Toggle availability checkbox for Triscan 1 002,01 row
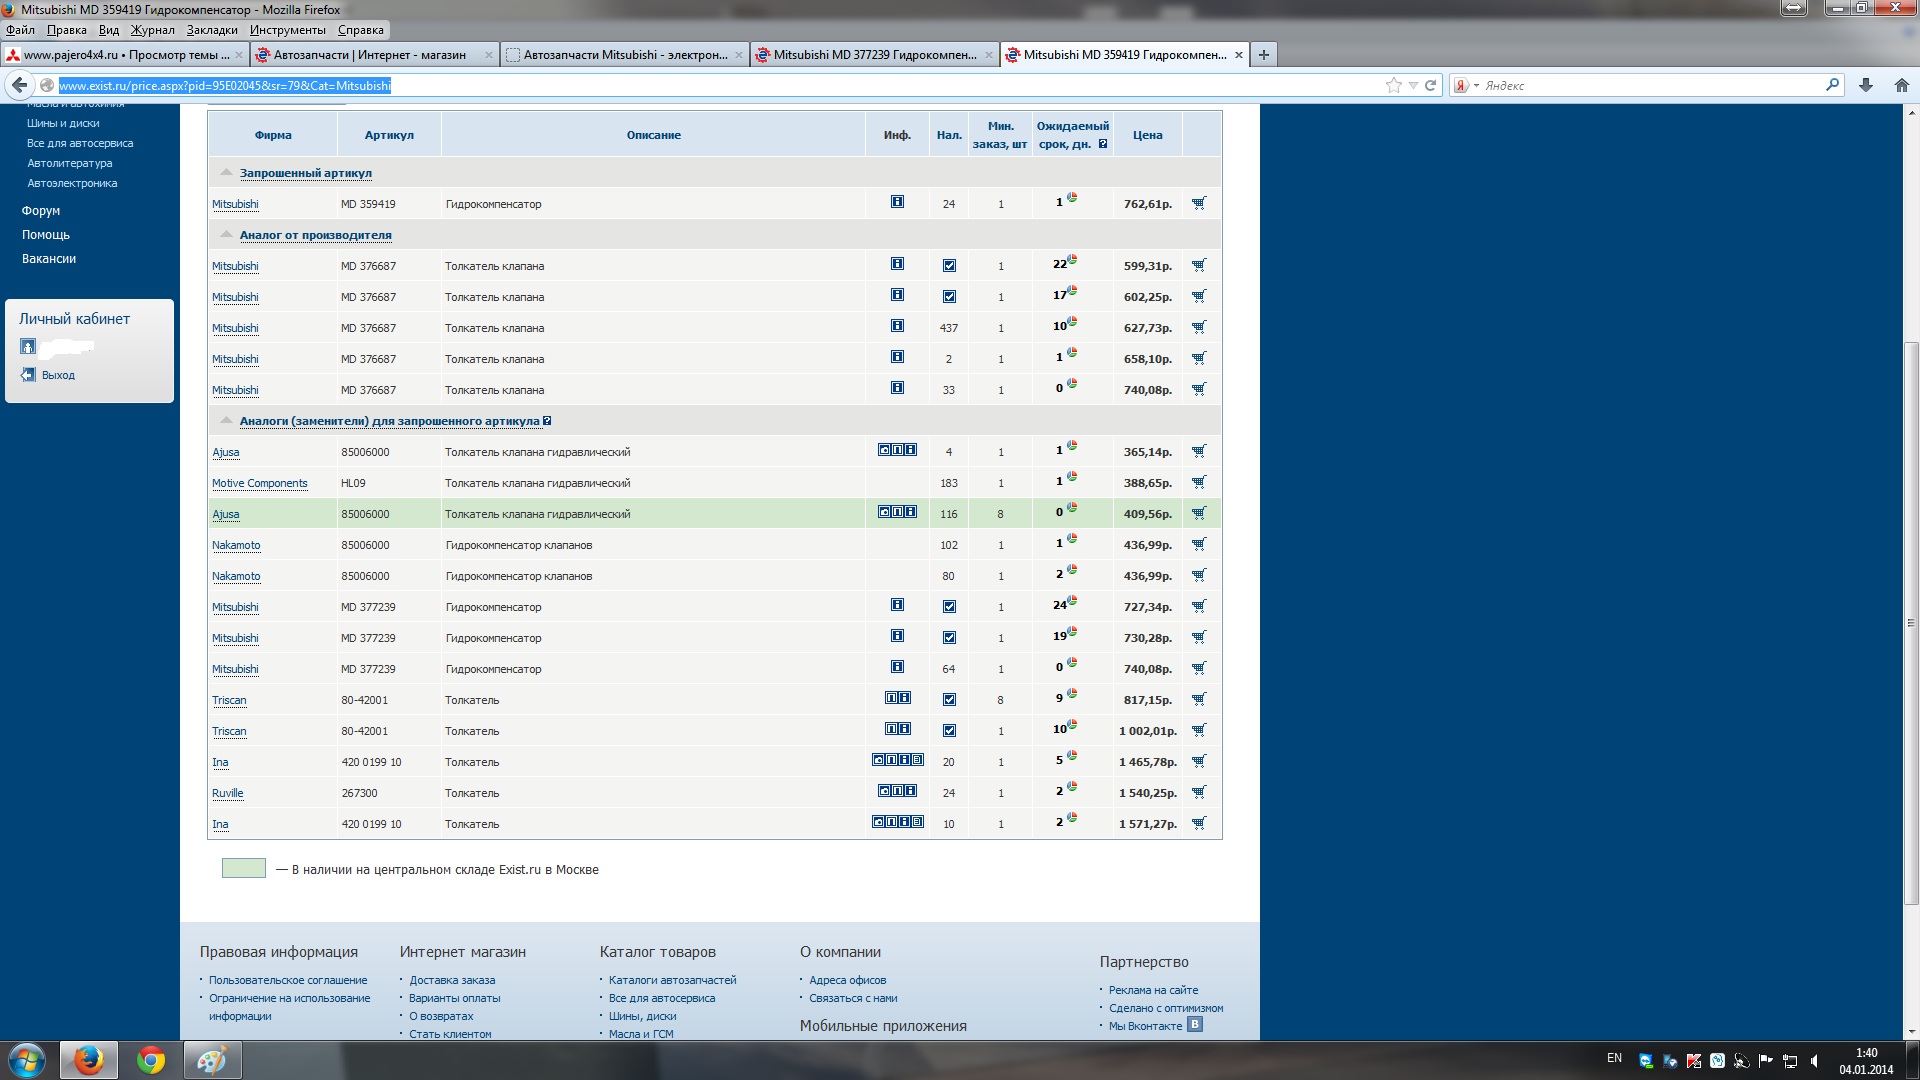 (x=949, y=731)
